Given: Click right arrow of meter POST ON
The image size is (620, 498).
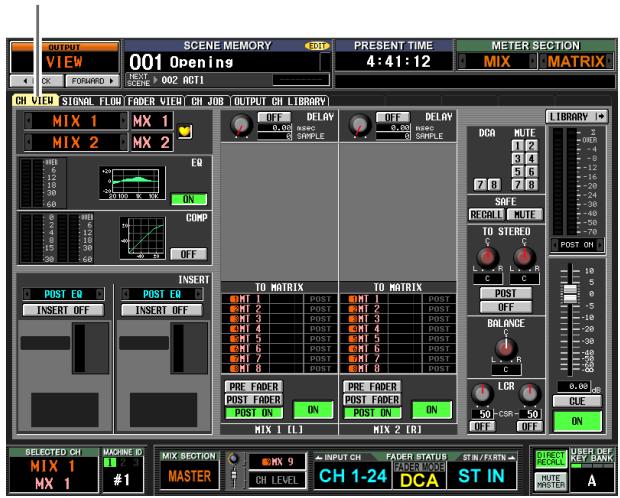Looking at the screenshot, I should click(600, 245).
